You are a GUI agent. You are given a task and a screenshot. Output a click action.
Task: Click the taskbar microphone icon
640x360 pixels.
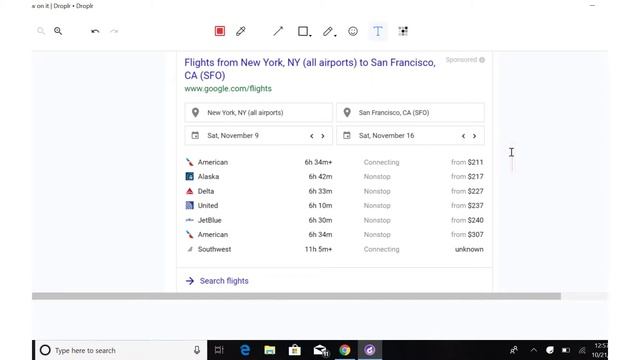pyautogui.click(x=197, y=350)
